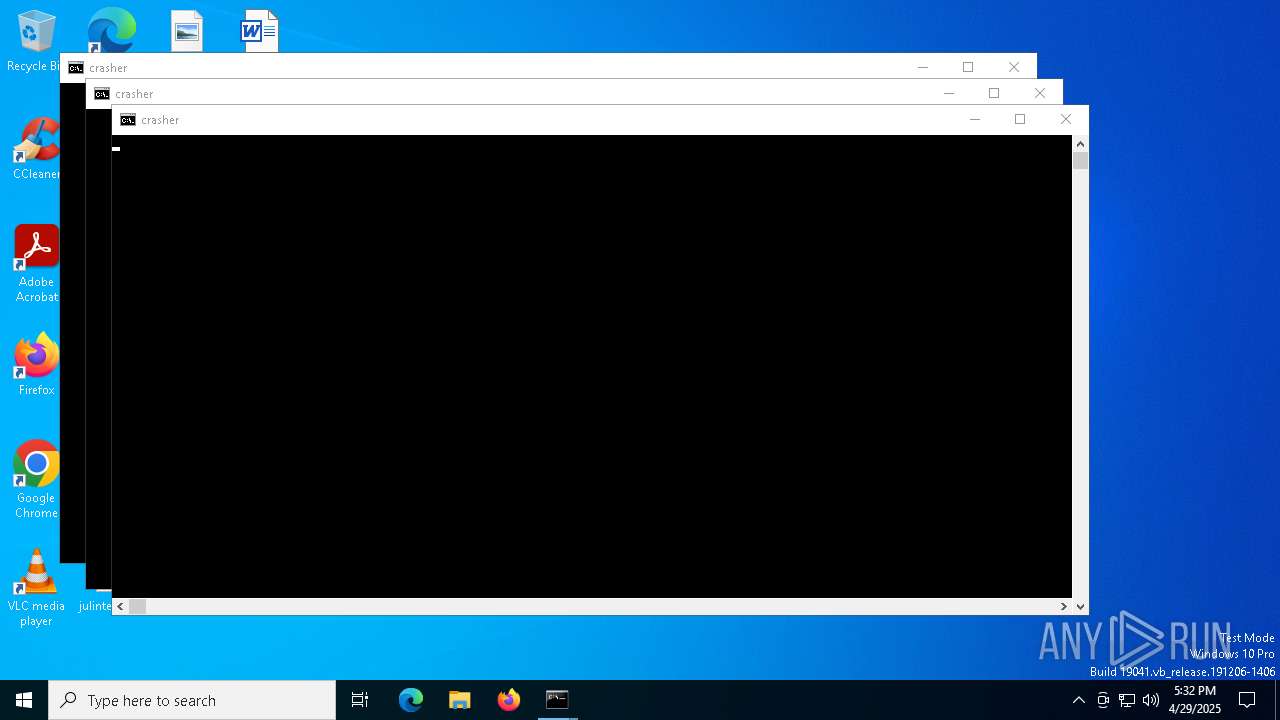Minimize the front crasher window
This screenshot has width=1280, height=720.
975,120
